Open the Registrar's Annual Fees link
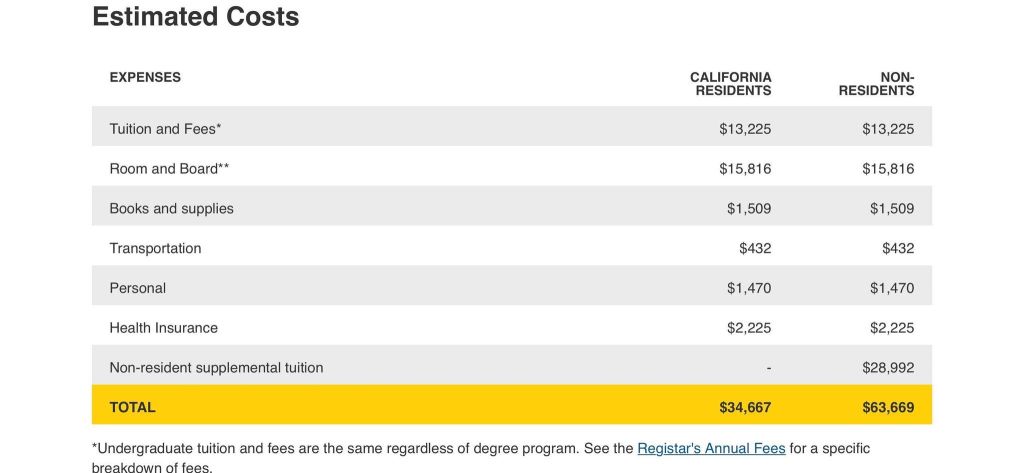The width and height of the screenshot is (1024, 473). tap(711, 448)
